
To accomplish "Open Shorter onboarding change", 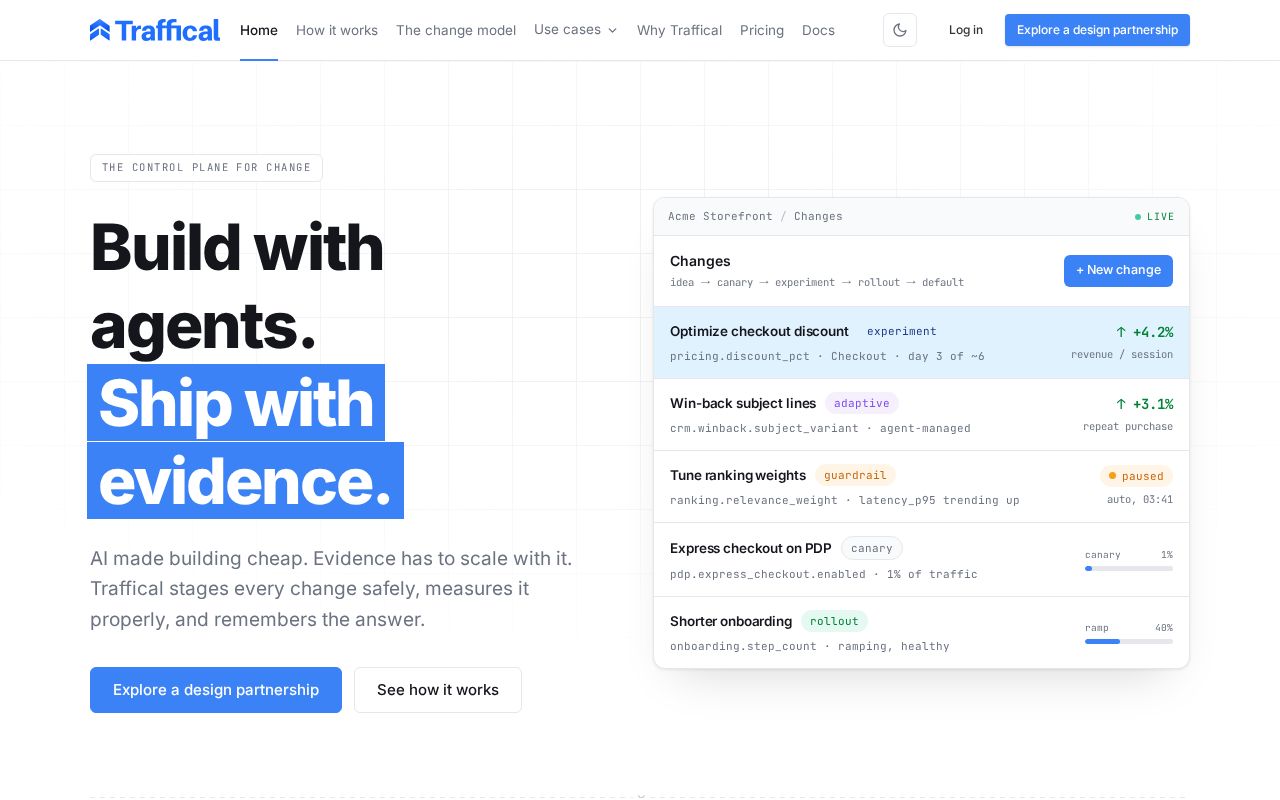I will point(921,633).
